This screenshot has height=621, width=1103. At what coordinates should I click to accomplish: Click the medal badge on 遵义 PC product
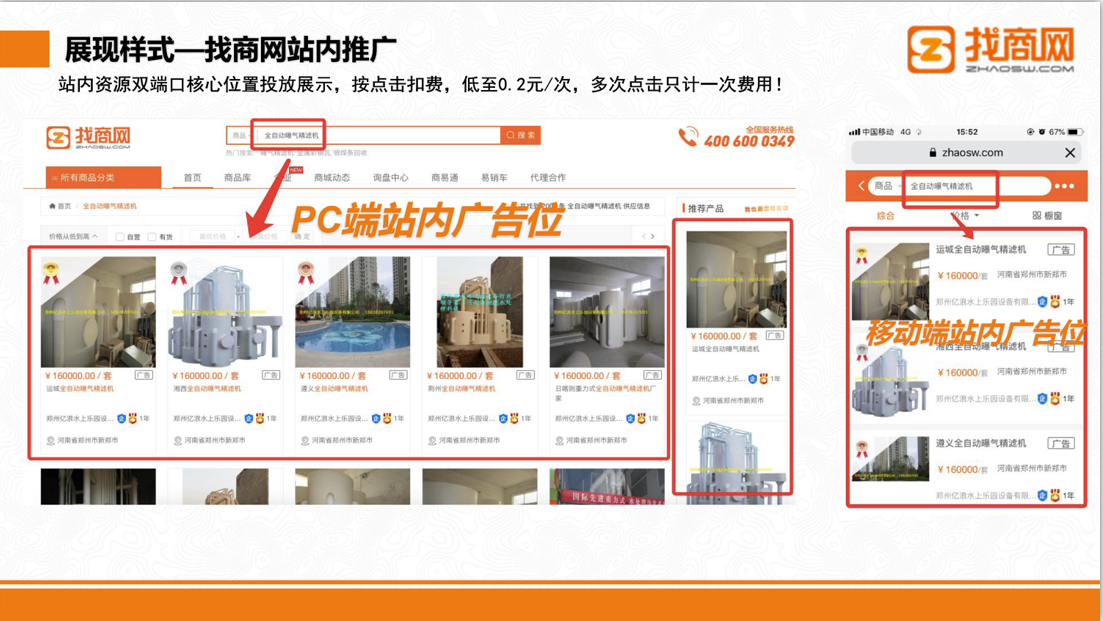tap(305, 272)
